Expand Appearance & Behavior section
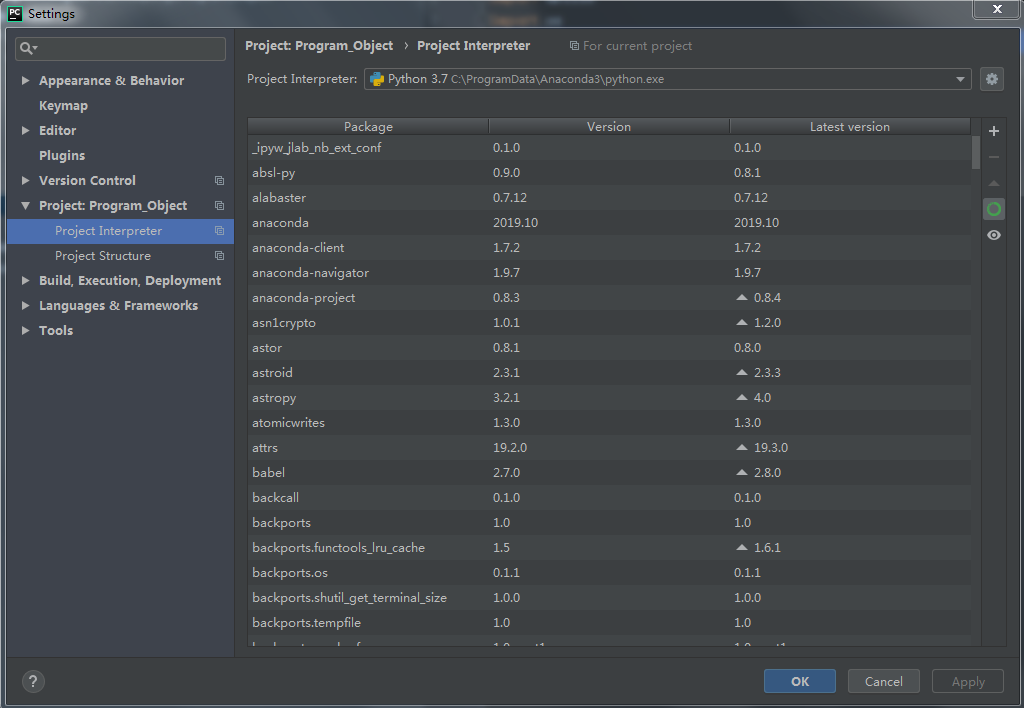The width and height of the screenshot is (1024, 708). [25, 80]
